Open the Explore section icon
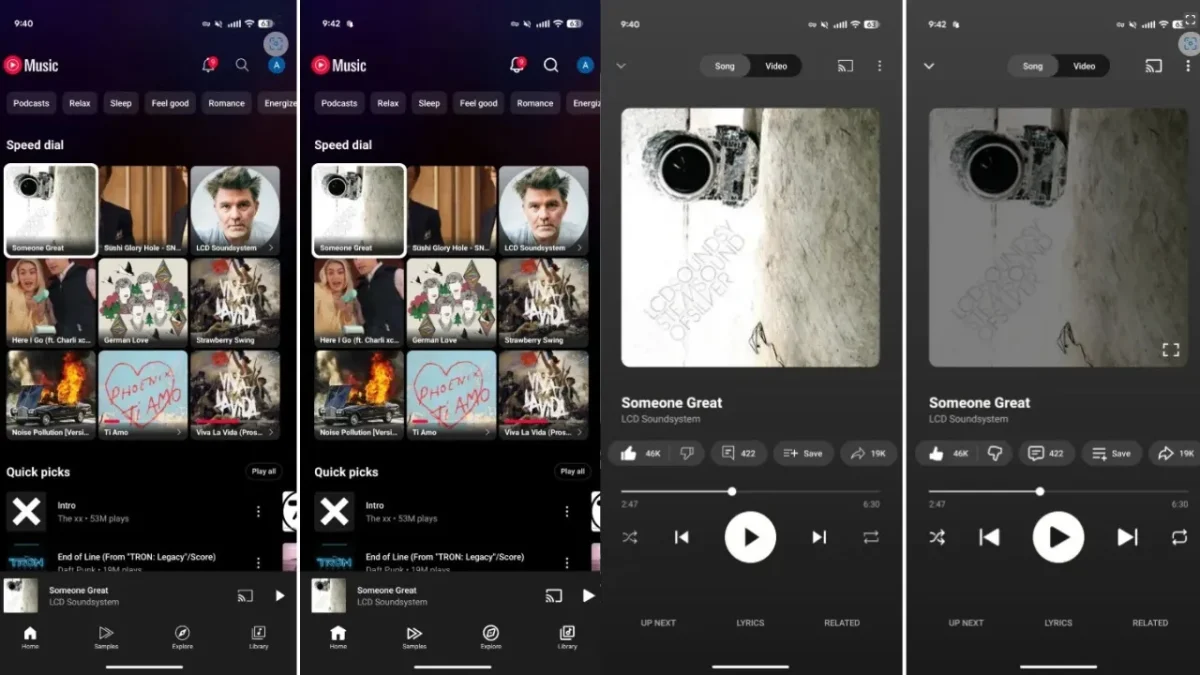The width and height of the screenshot is (1200, 675). (x=182, y=633)
